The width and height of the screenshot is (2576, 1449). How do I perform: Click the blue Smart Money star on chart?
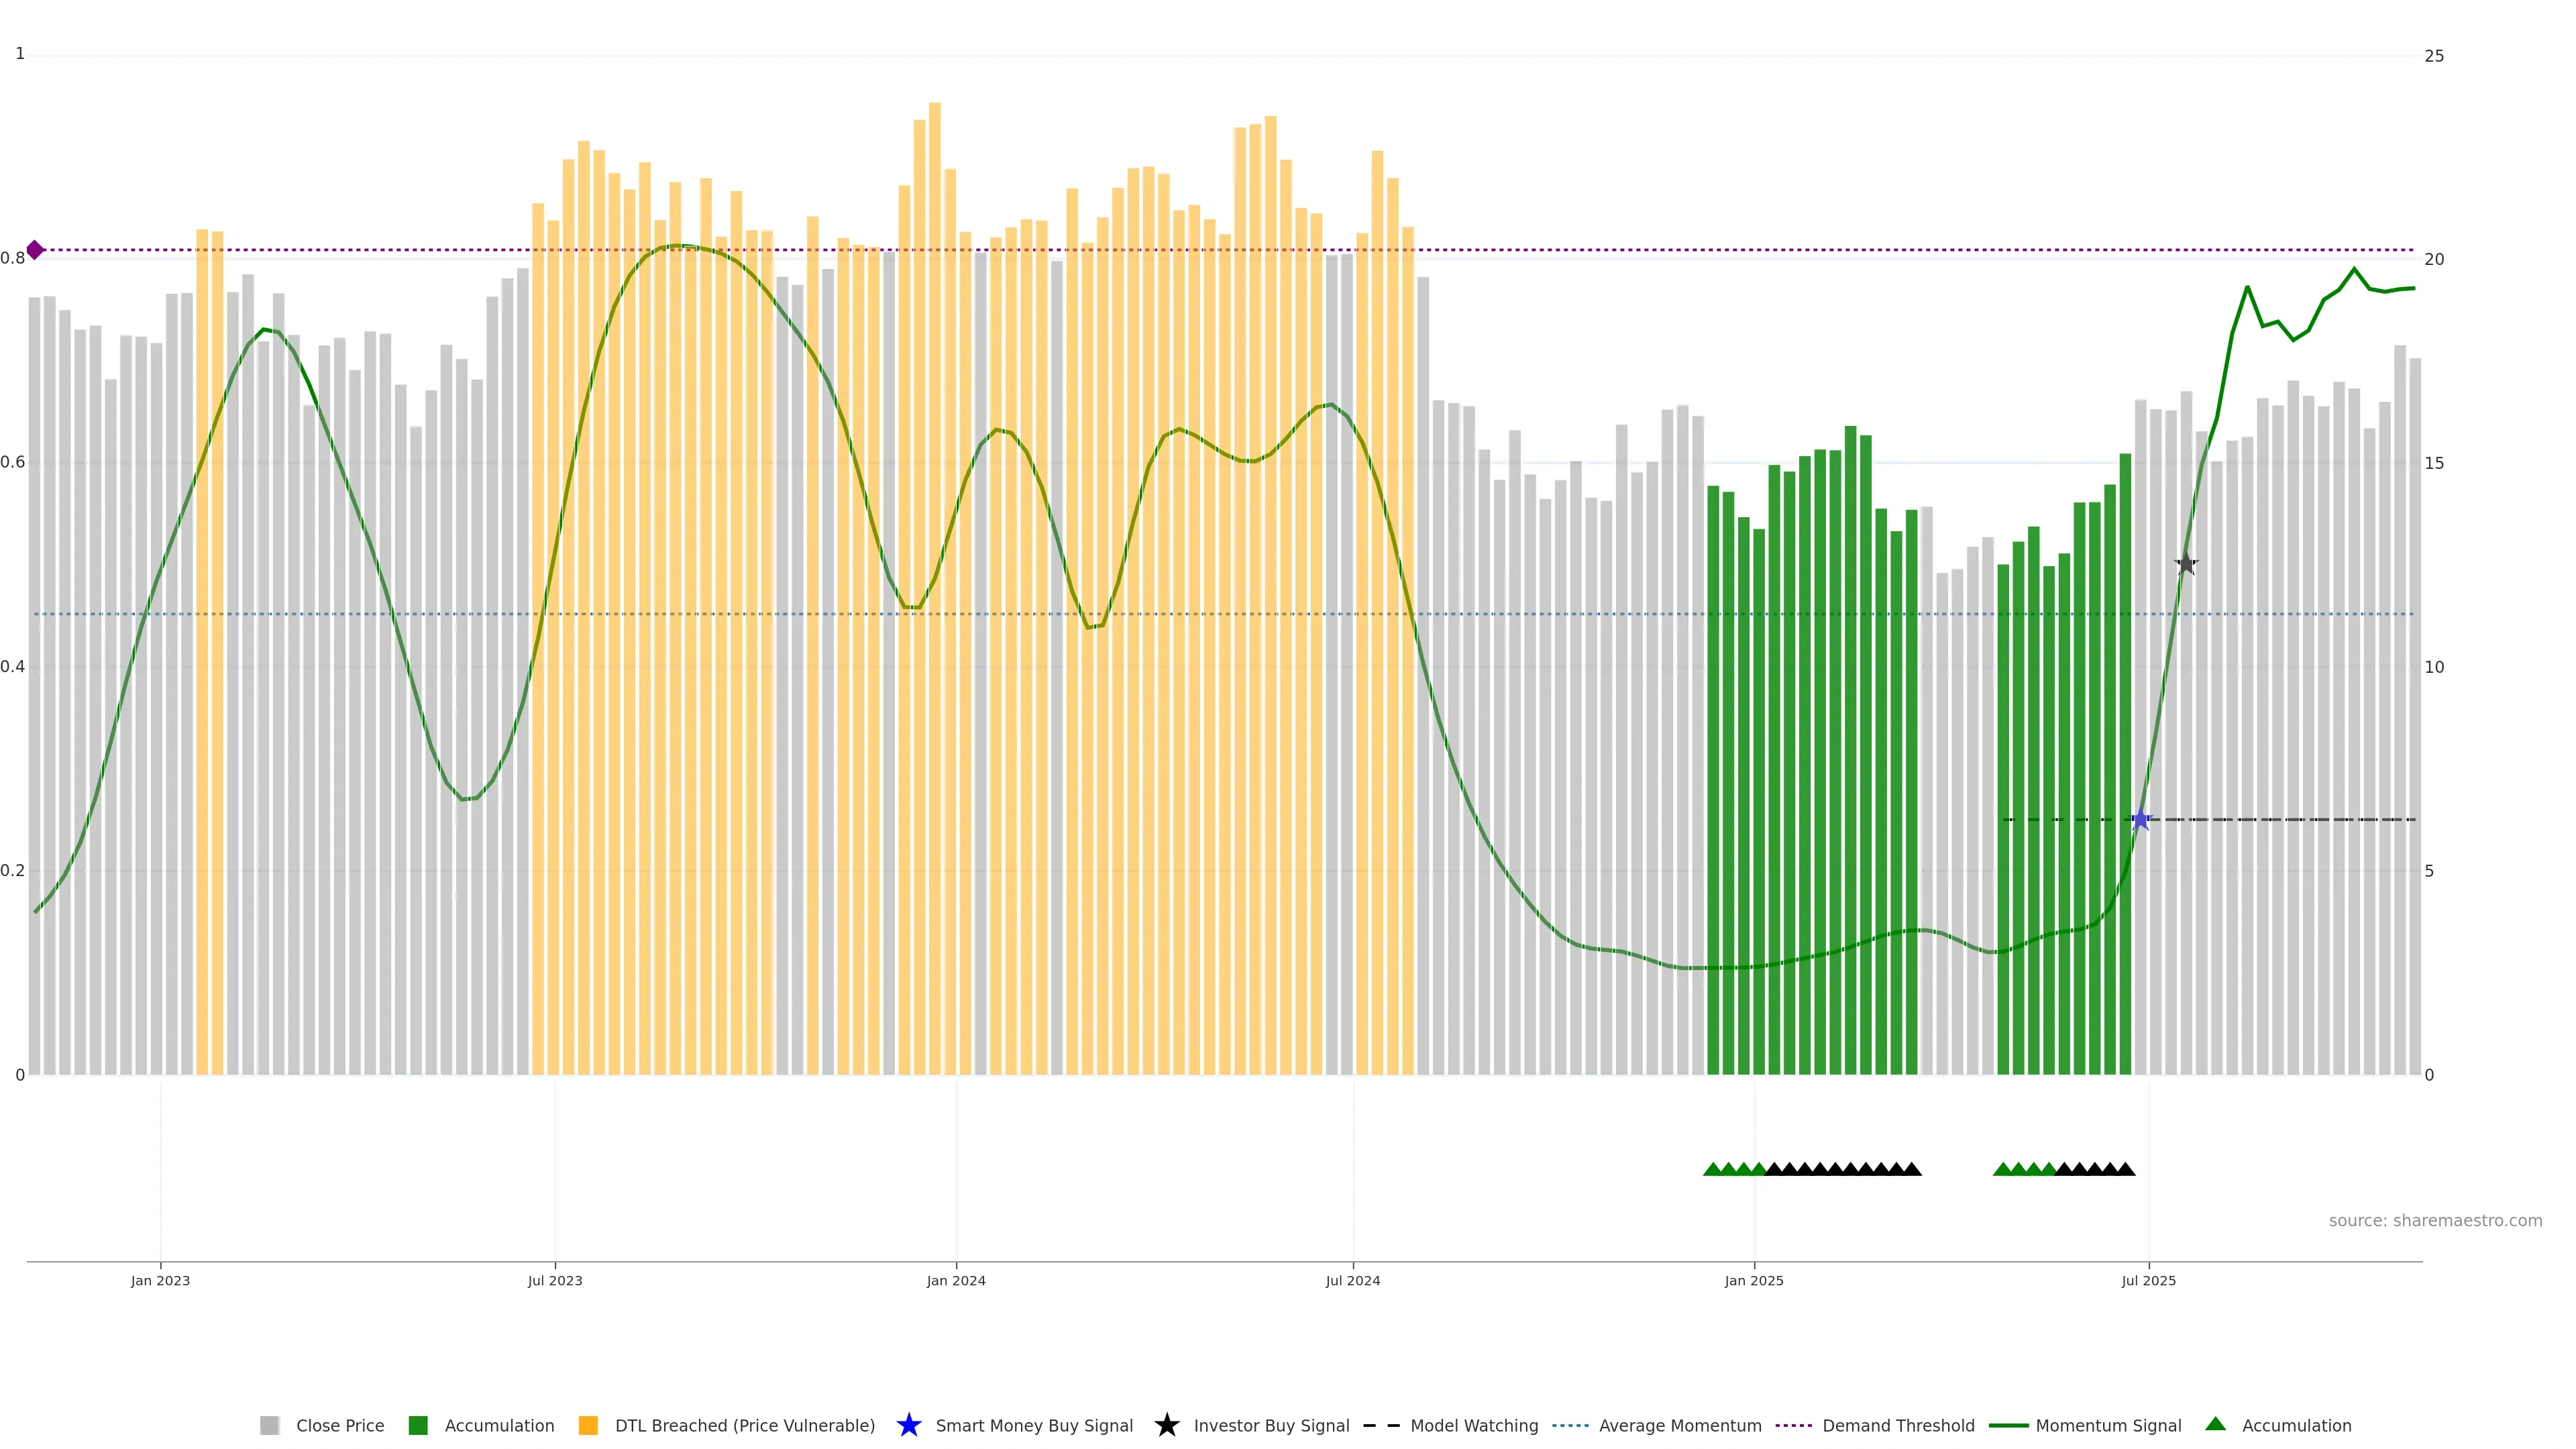coord(2140,820)
